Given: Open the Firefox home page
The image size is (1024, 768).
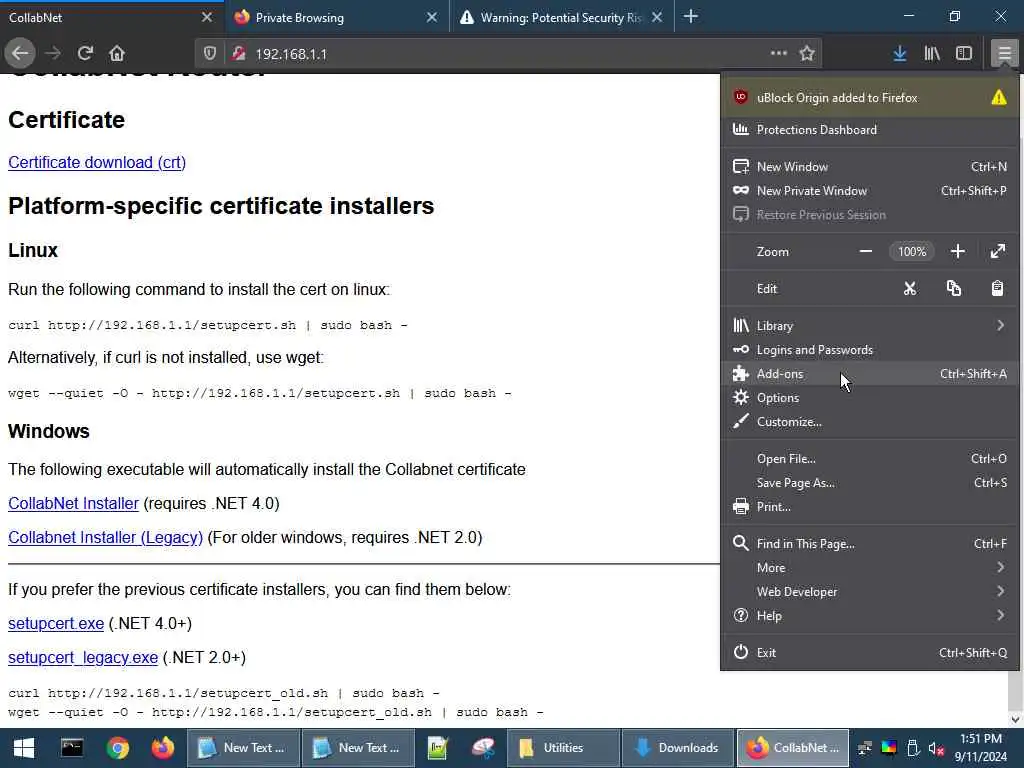Looking at the screenshot, I should coord(117,54).
